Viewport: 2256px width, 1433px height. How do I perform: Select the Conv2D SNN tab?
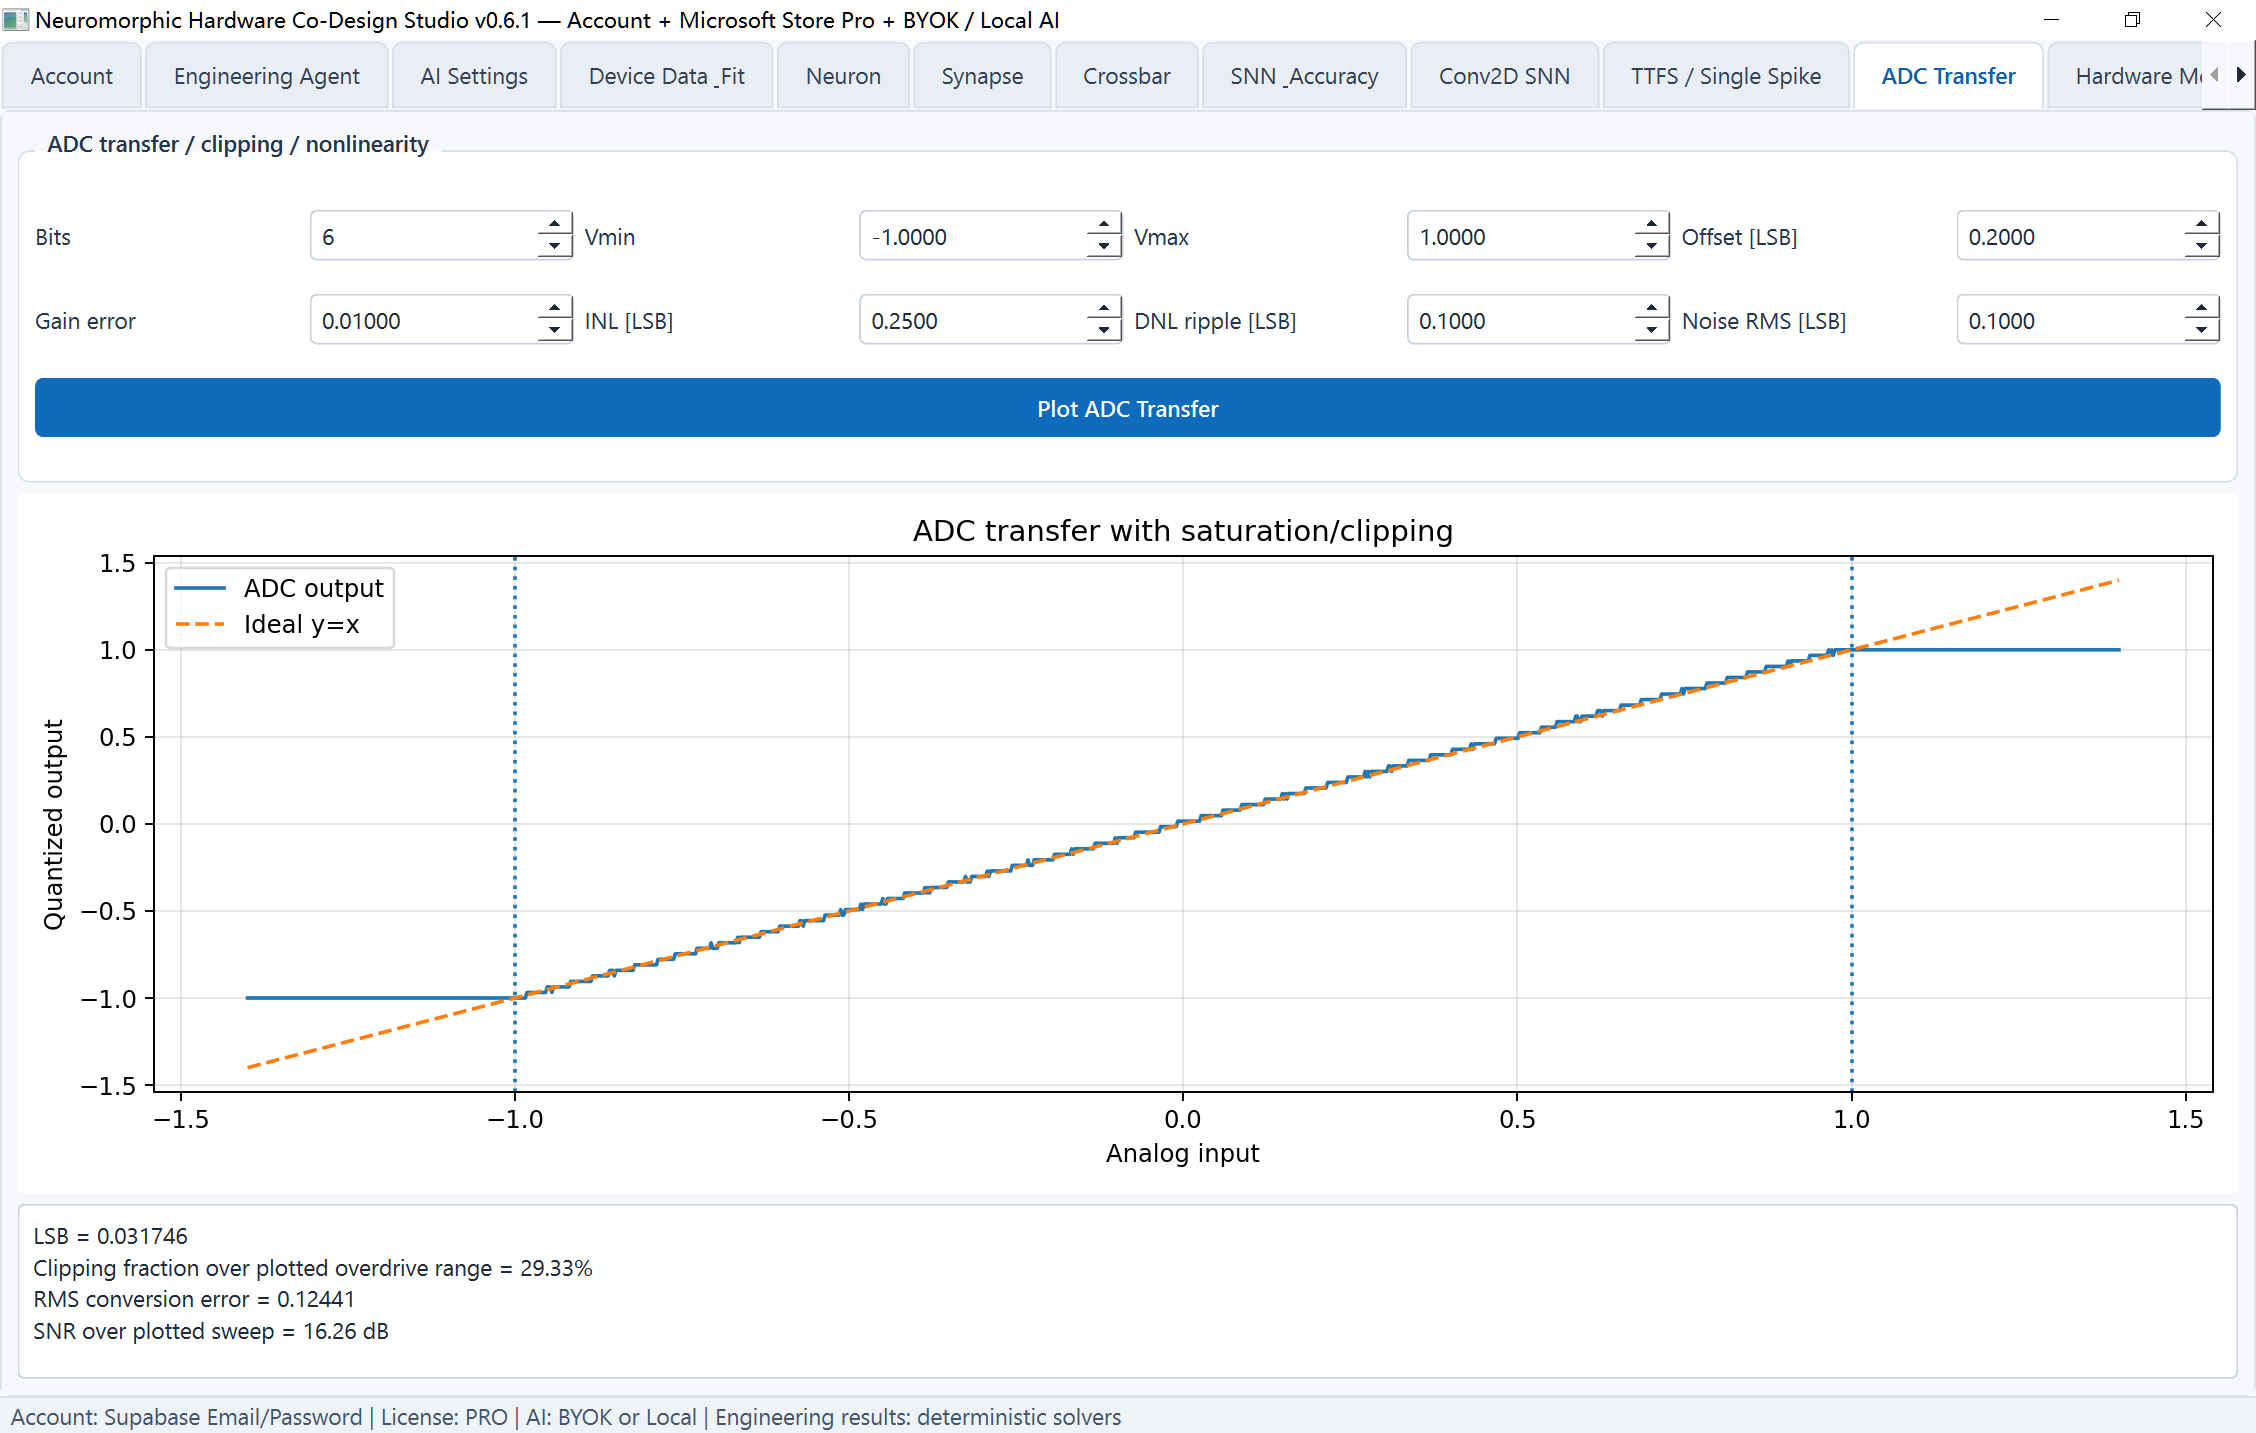[x=1504, y=76]
